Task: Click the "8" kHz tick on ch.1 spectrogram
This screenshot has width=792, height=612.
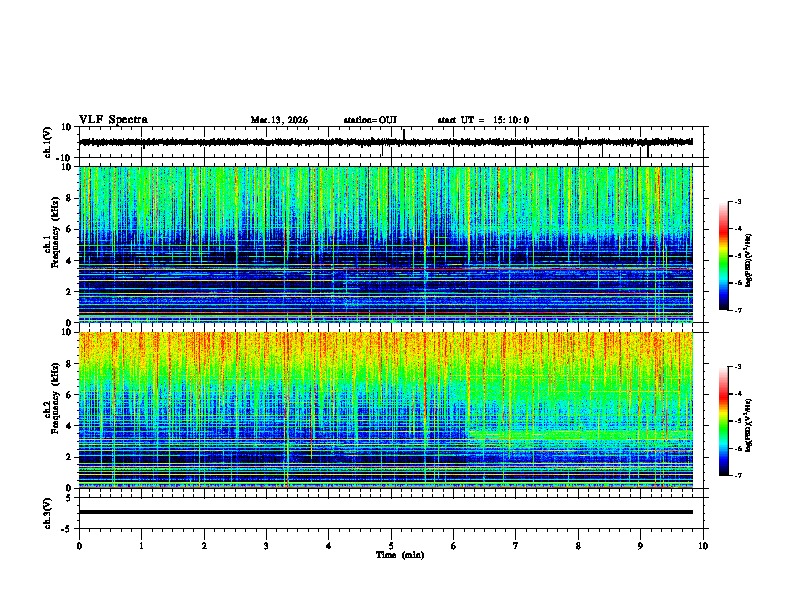Action: (70, 198)
